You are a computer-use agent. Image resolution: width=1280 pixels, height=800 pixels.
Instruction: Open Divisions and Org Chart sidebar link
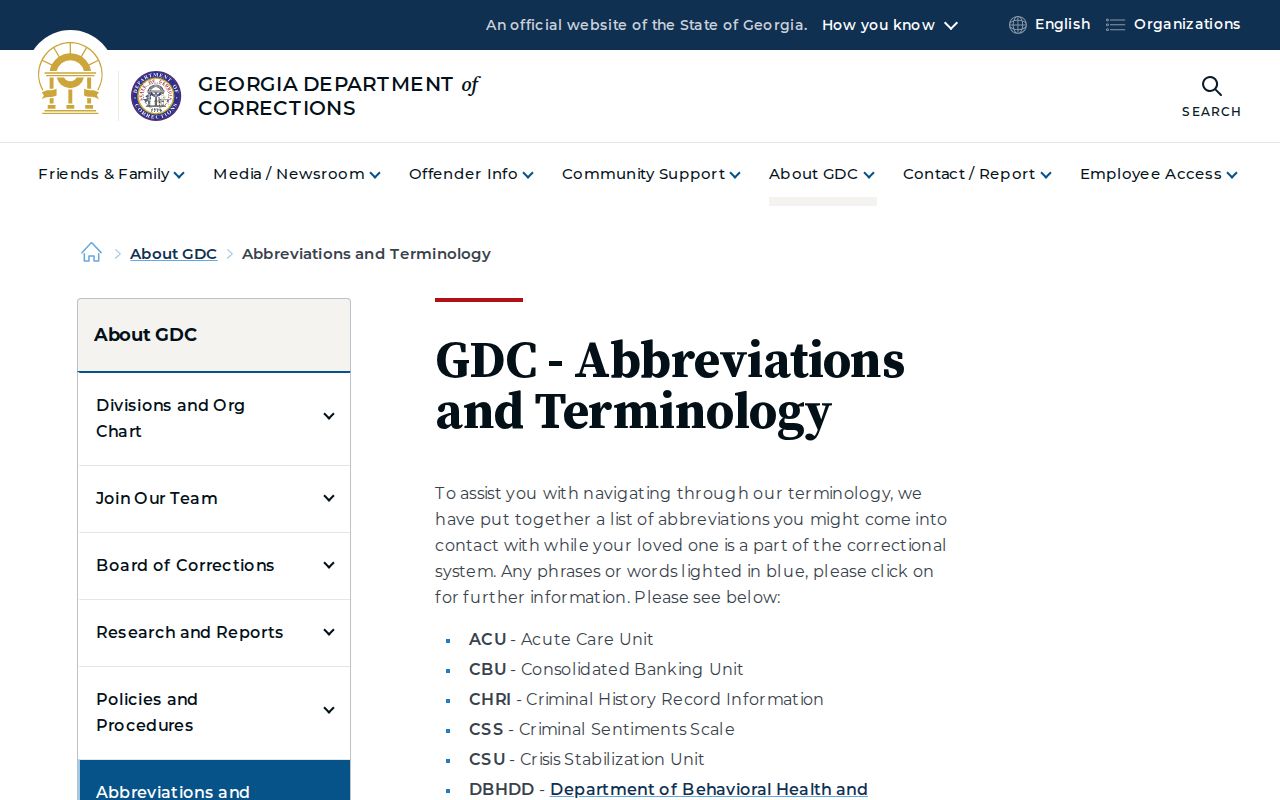click(x=170, y=418)
